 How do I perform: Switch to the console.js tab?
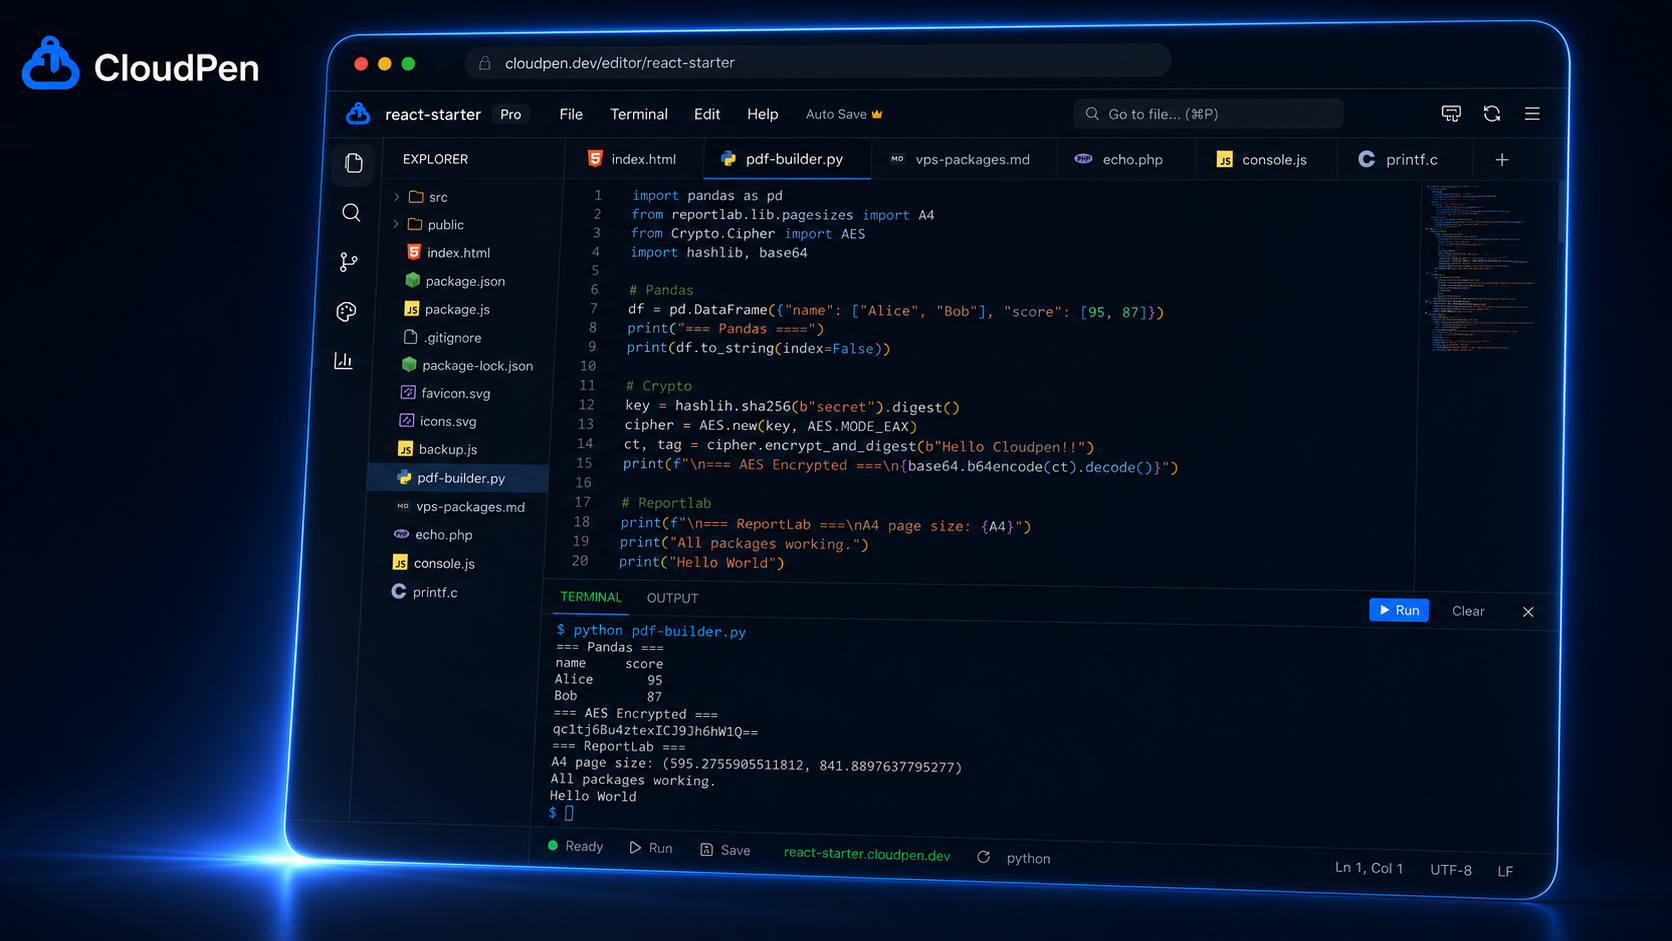[x=1262, y=160]
